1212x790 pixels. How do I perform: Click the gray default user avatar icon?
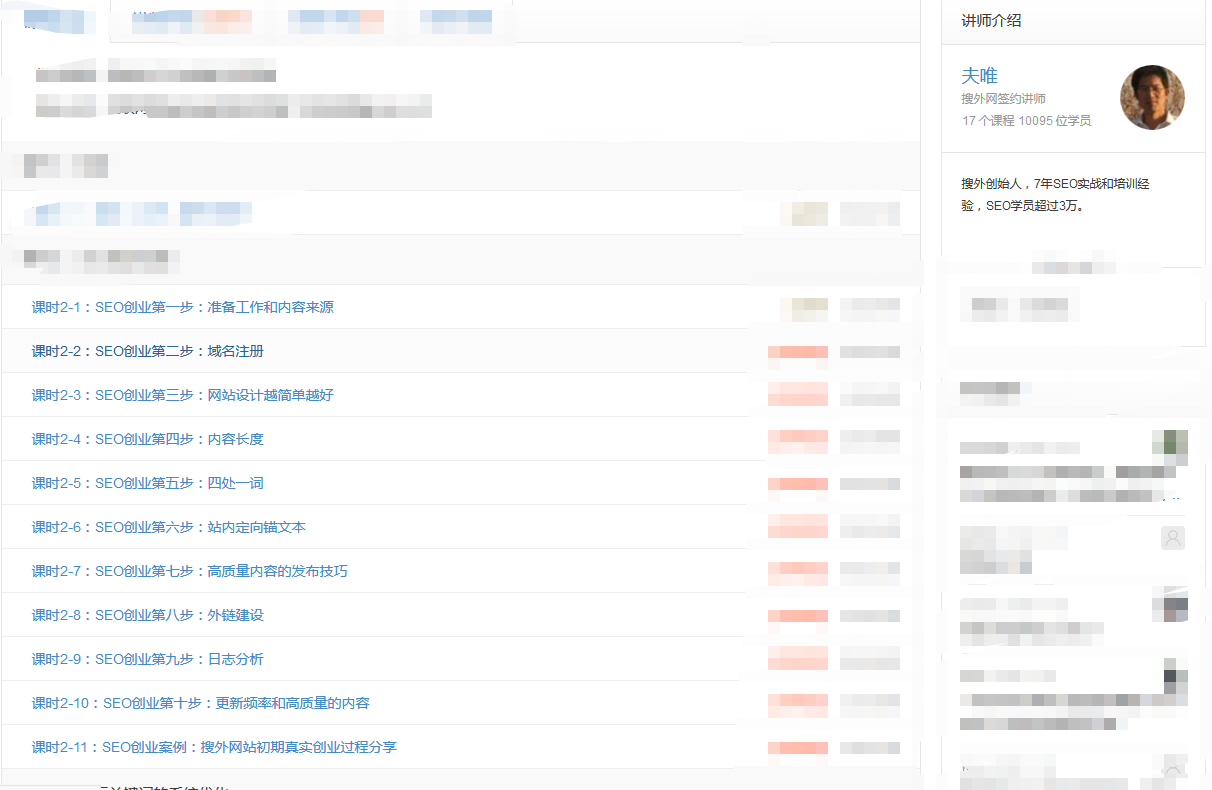[1173, 538]
